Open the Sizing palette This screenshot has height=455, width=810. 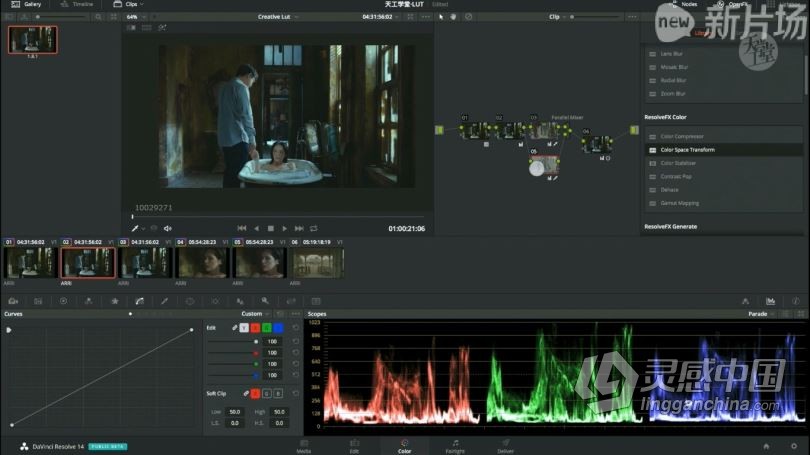tap(291, 301)
